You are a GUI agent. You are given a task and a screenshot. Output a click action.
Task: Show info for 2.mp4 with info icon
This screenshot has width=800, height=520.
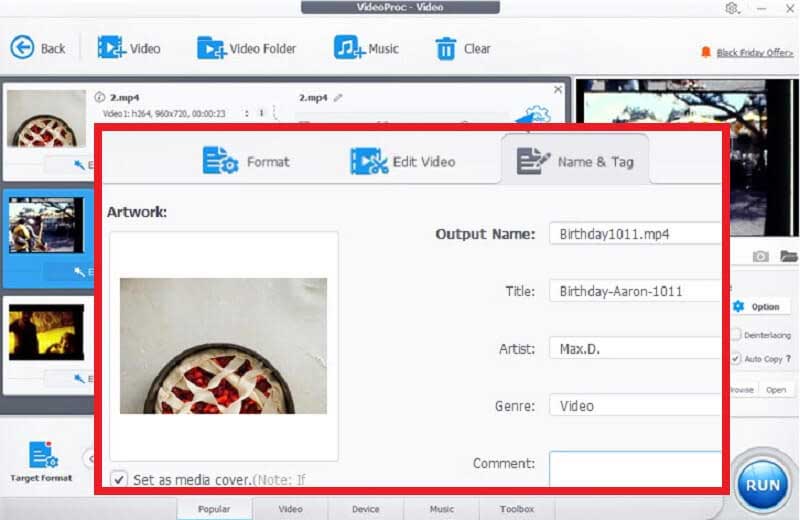[x=99, y=97]
